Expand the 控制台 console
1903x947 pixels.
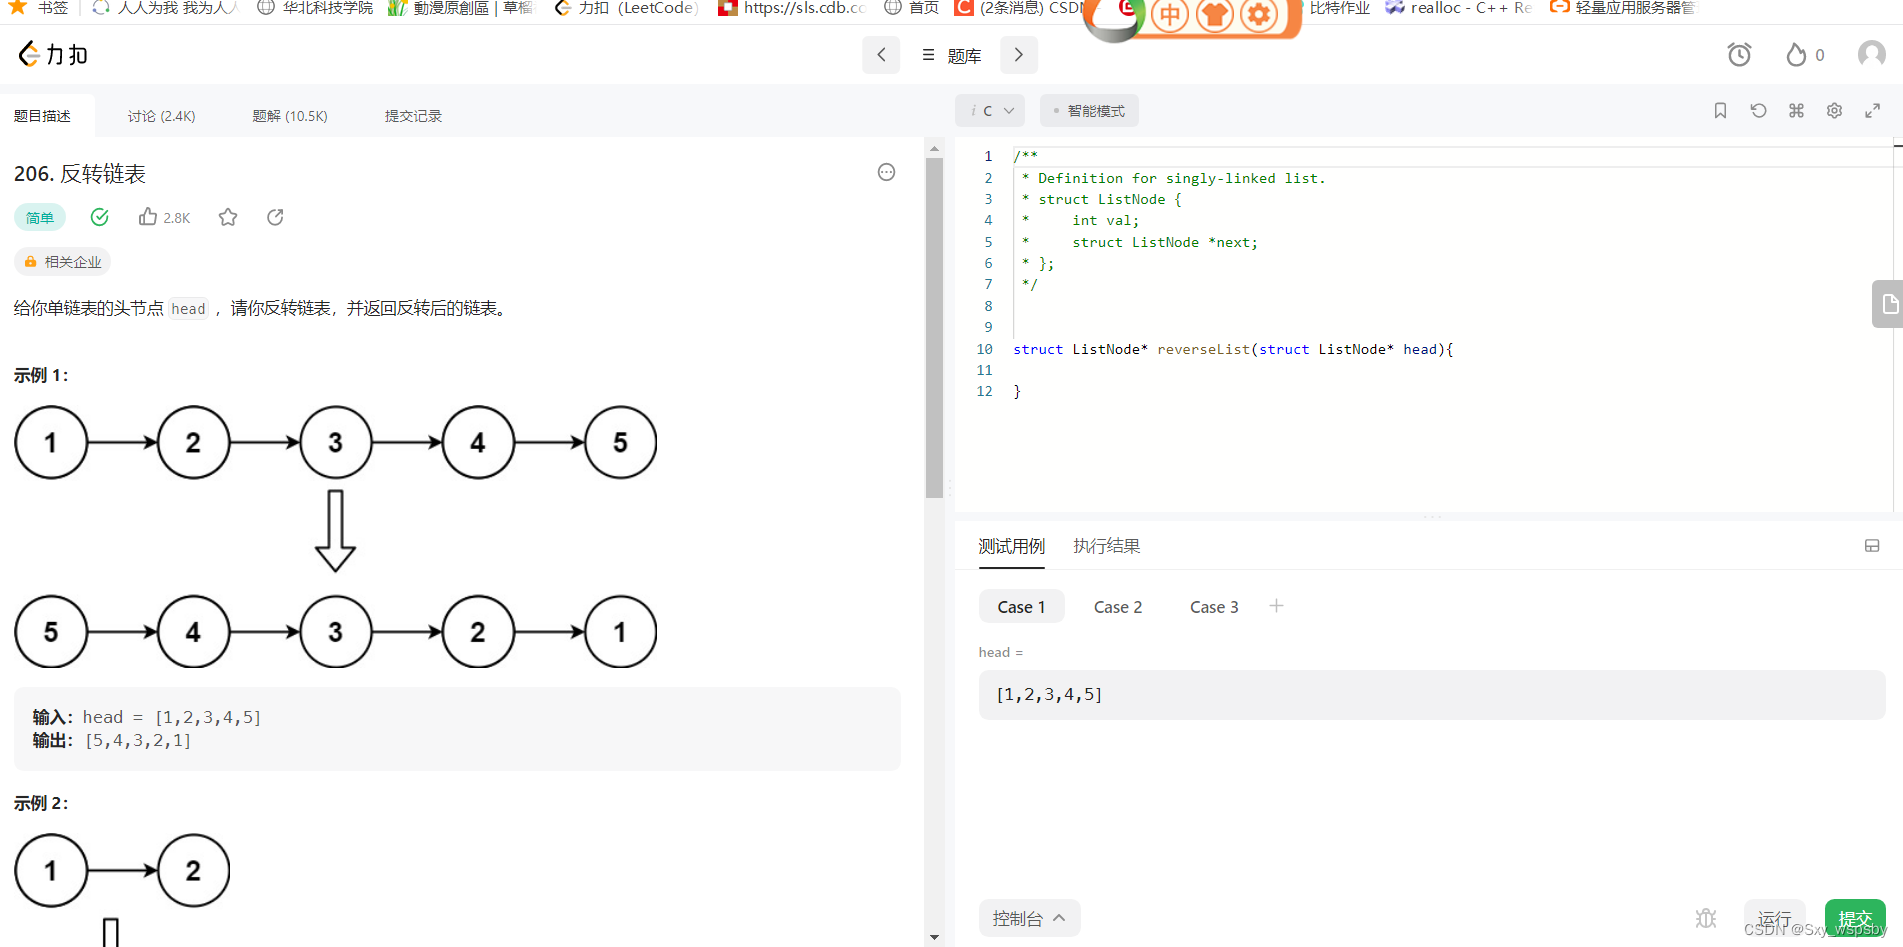[1029, 918]
